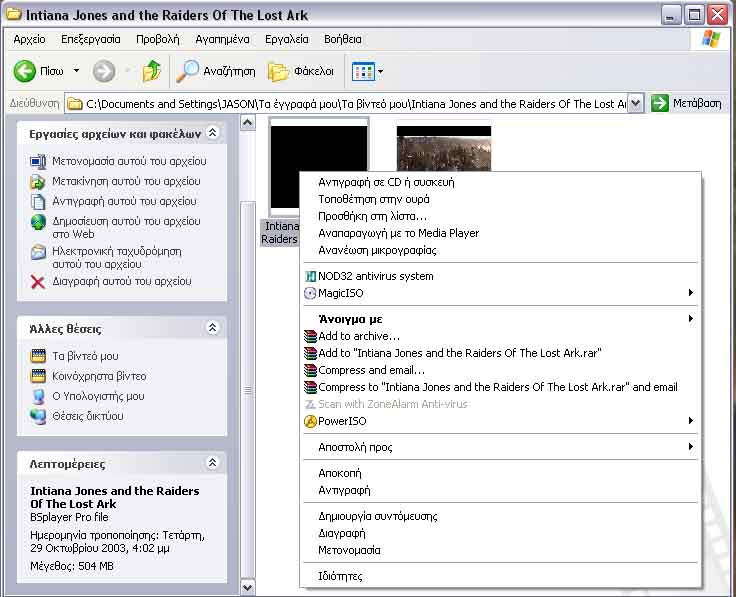Screen dimensions: 736x597
Task: Click the copy file icon in tasks pane
Action: (x=38, y=201)
